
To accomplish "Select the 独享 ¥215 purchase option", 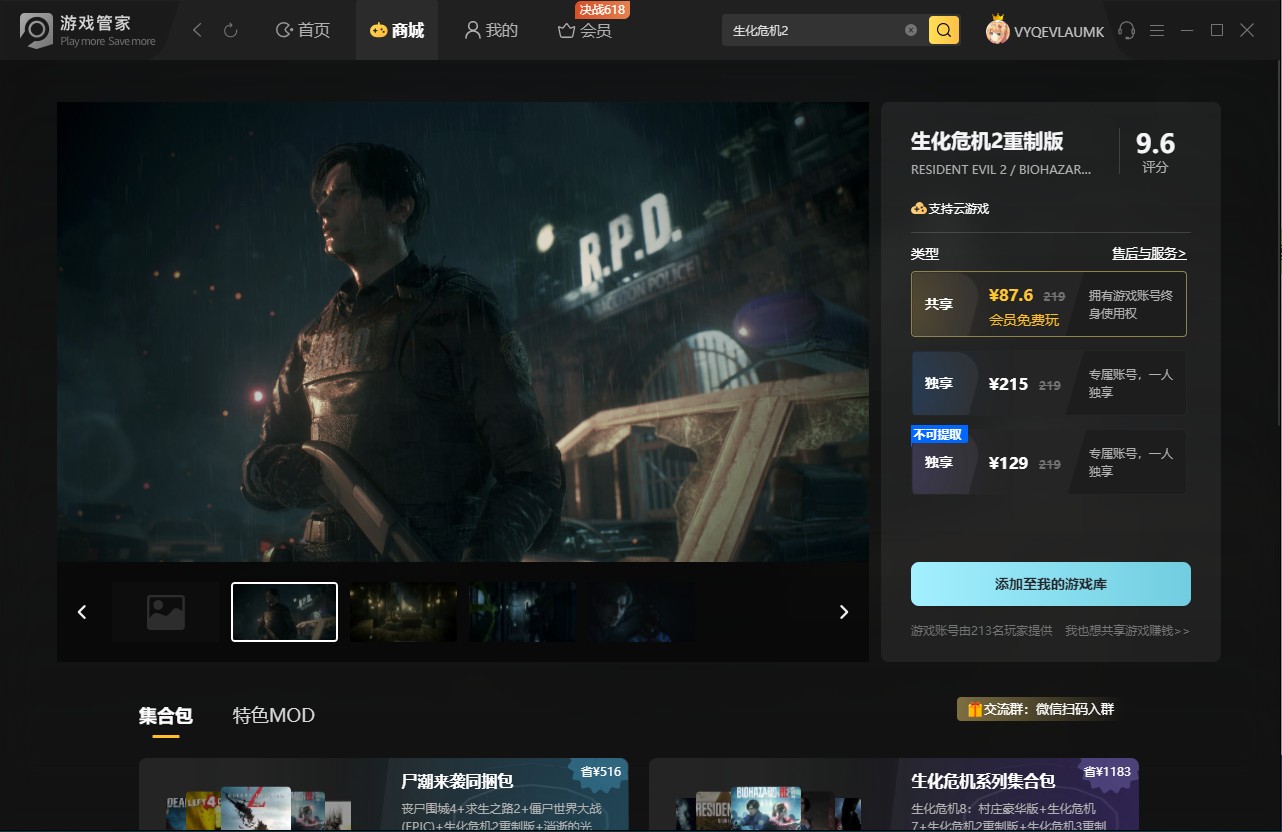I will pos(1049,383).
